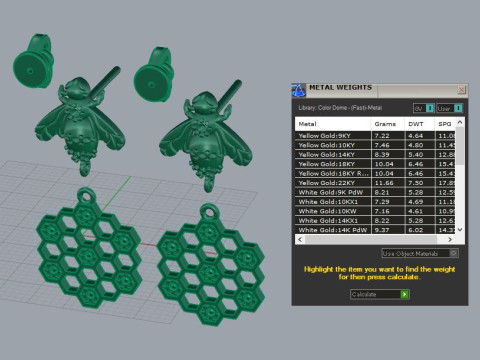Select the right honeycomb pendant model
Image resolution: width=480 pixels, height=360 pixels.
[211, 265]
